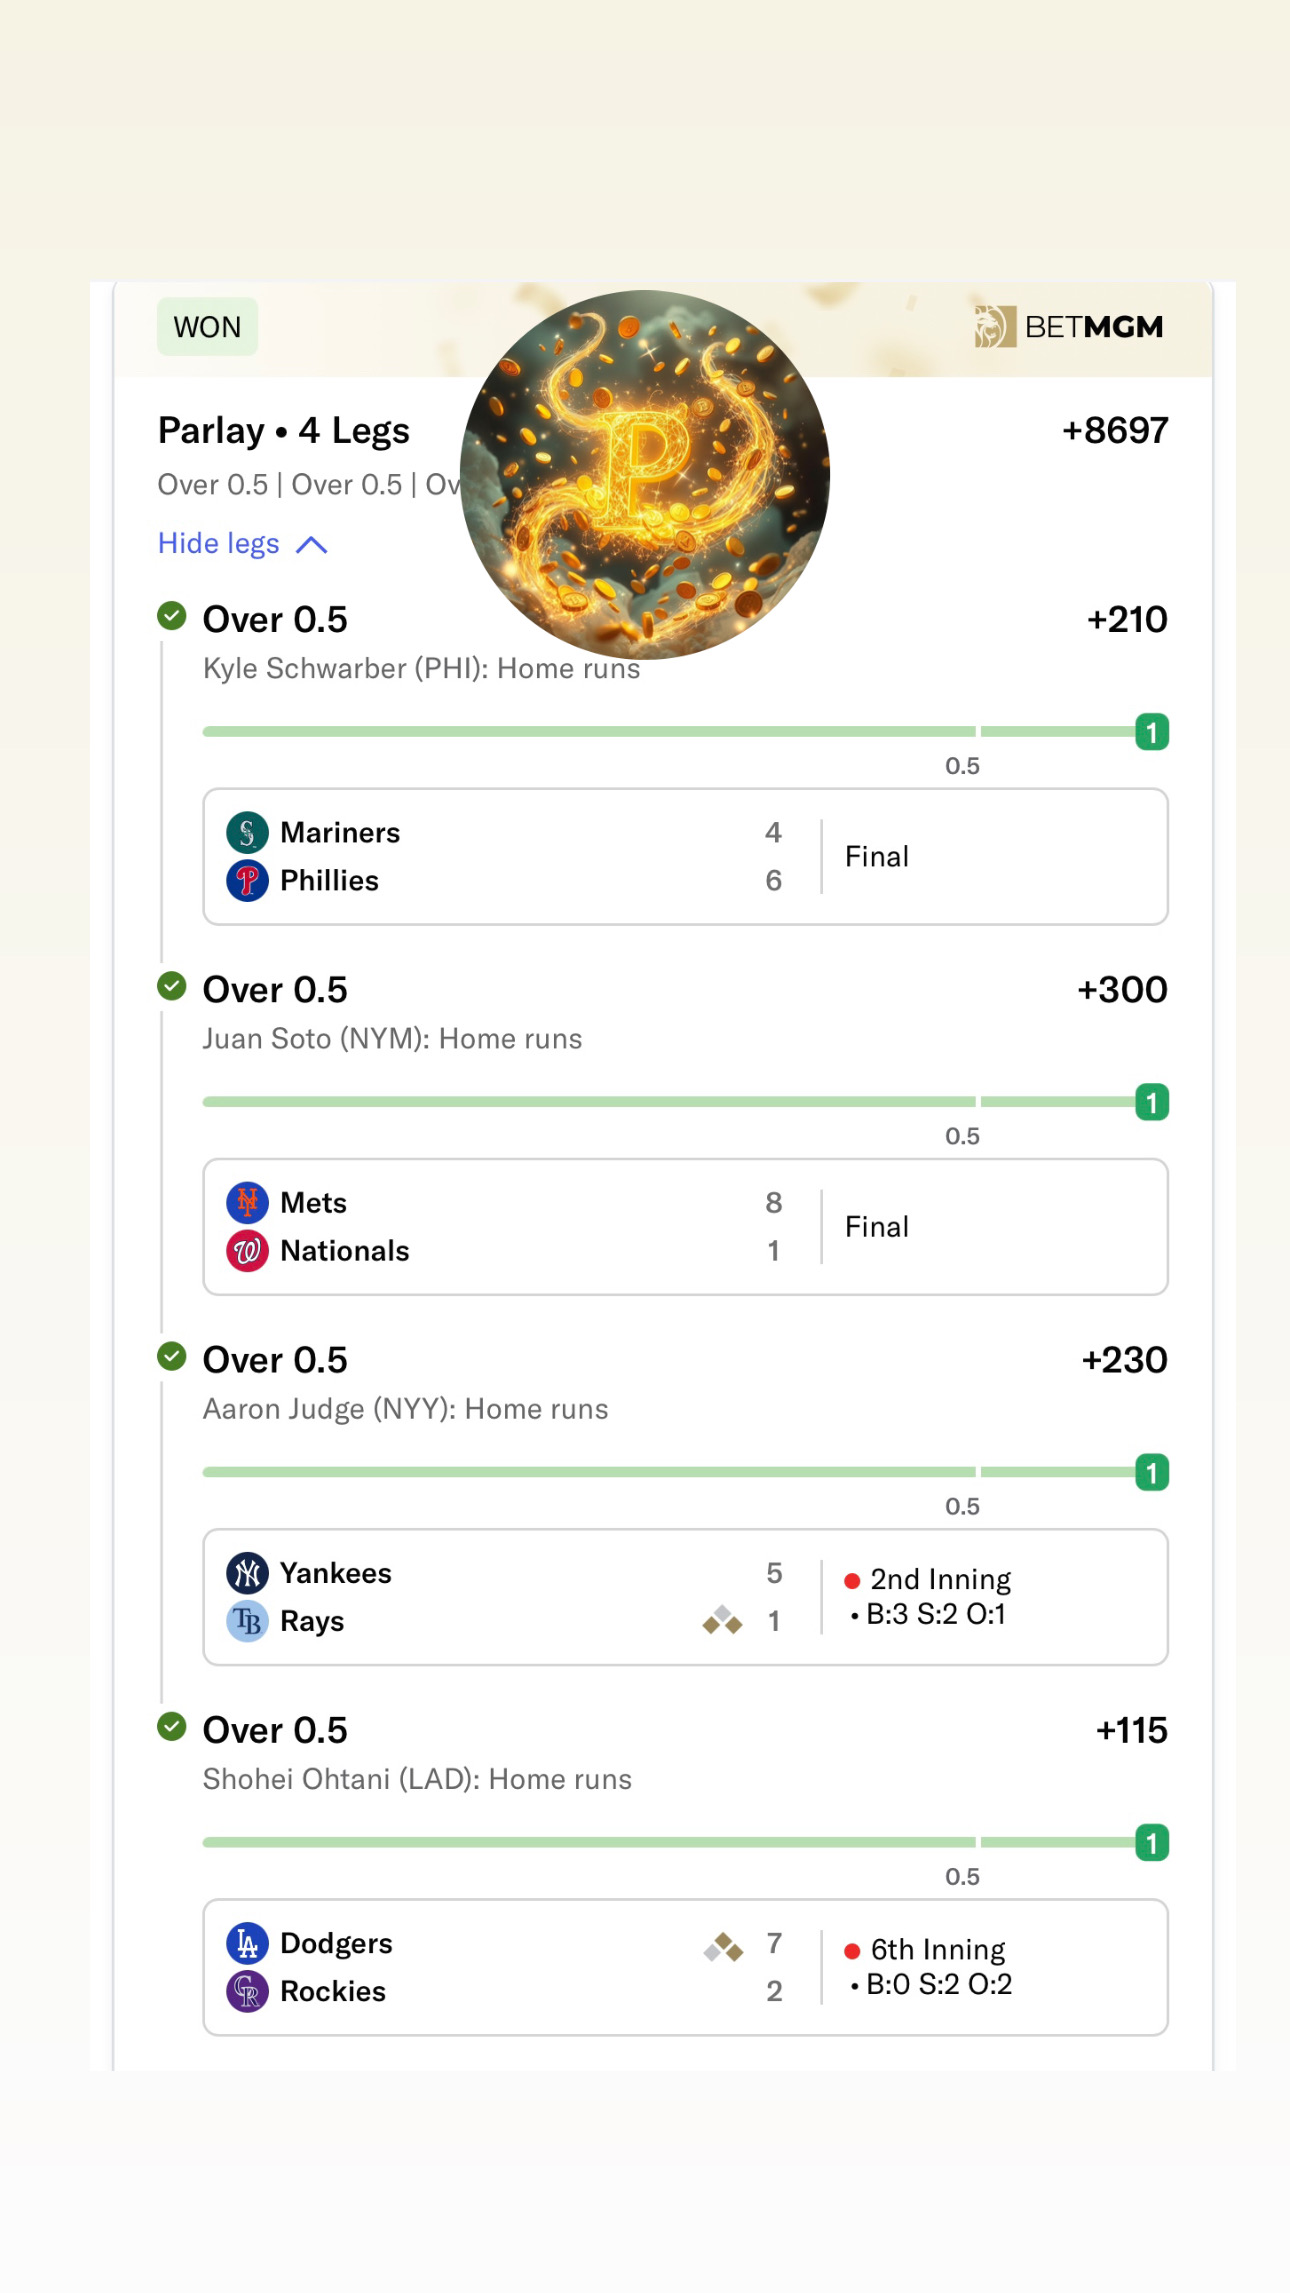Open the Mariners vs Phillies final score card
This screenshot has height=2293, width=1290.
pyautogui.click(x=685, y=857)
